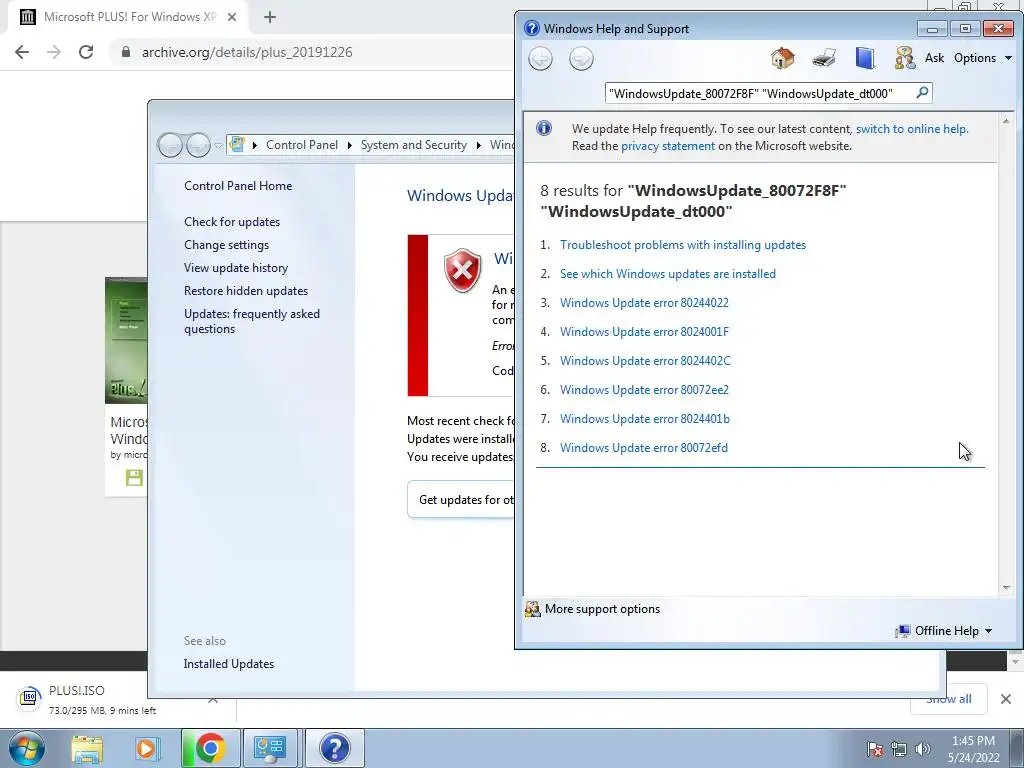1024x768 pixels.
Task: Click the Help window scrollbar down arrow
Action: pyautogui.click(x=1006, y=588)
